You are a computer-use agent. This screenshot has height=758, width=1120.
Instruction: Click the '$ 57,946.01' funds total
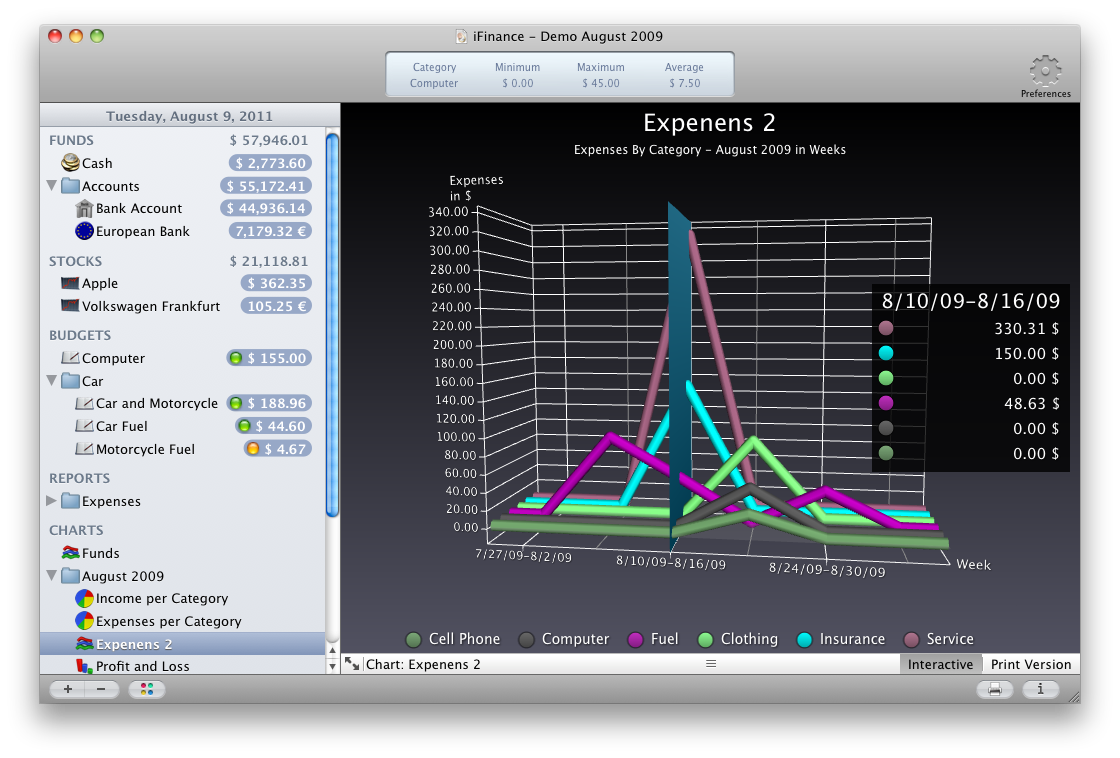(269, 140)
